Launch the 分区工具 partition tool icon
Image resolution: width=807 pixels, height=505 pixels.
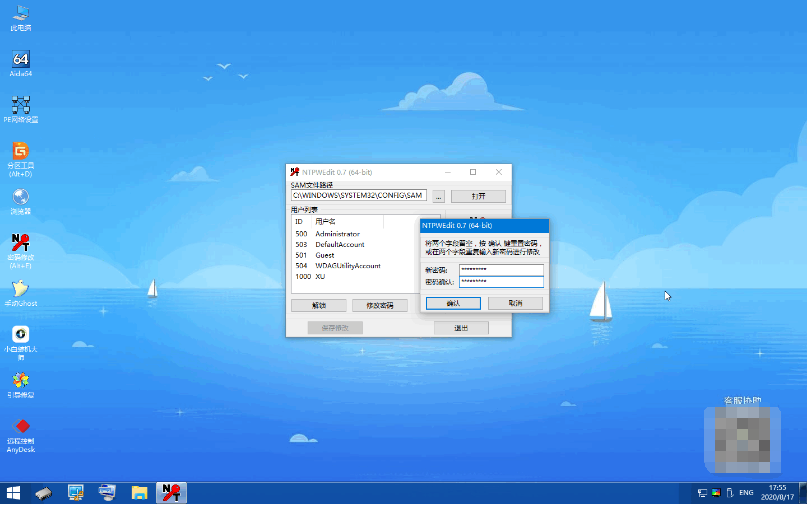coord(20,152)
